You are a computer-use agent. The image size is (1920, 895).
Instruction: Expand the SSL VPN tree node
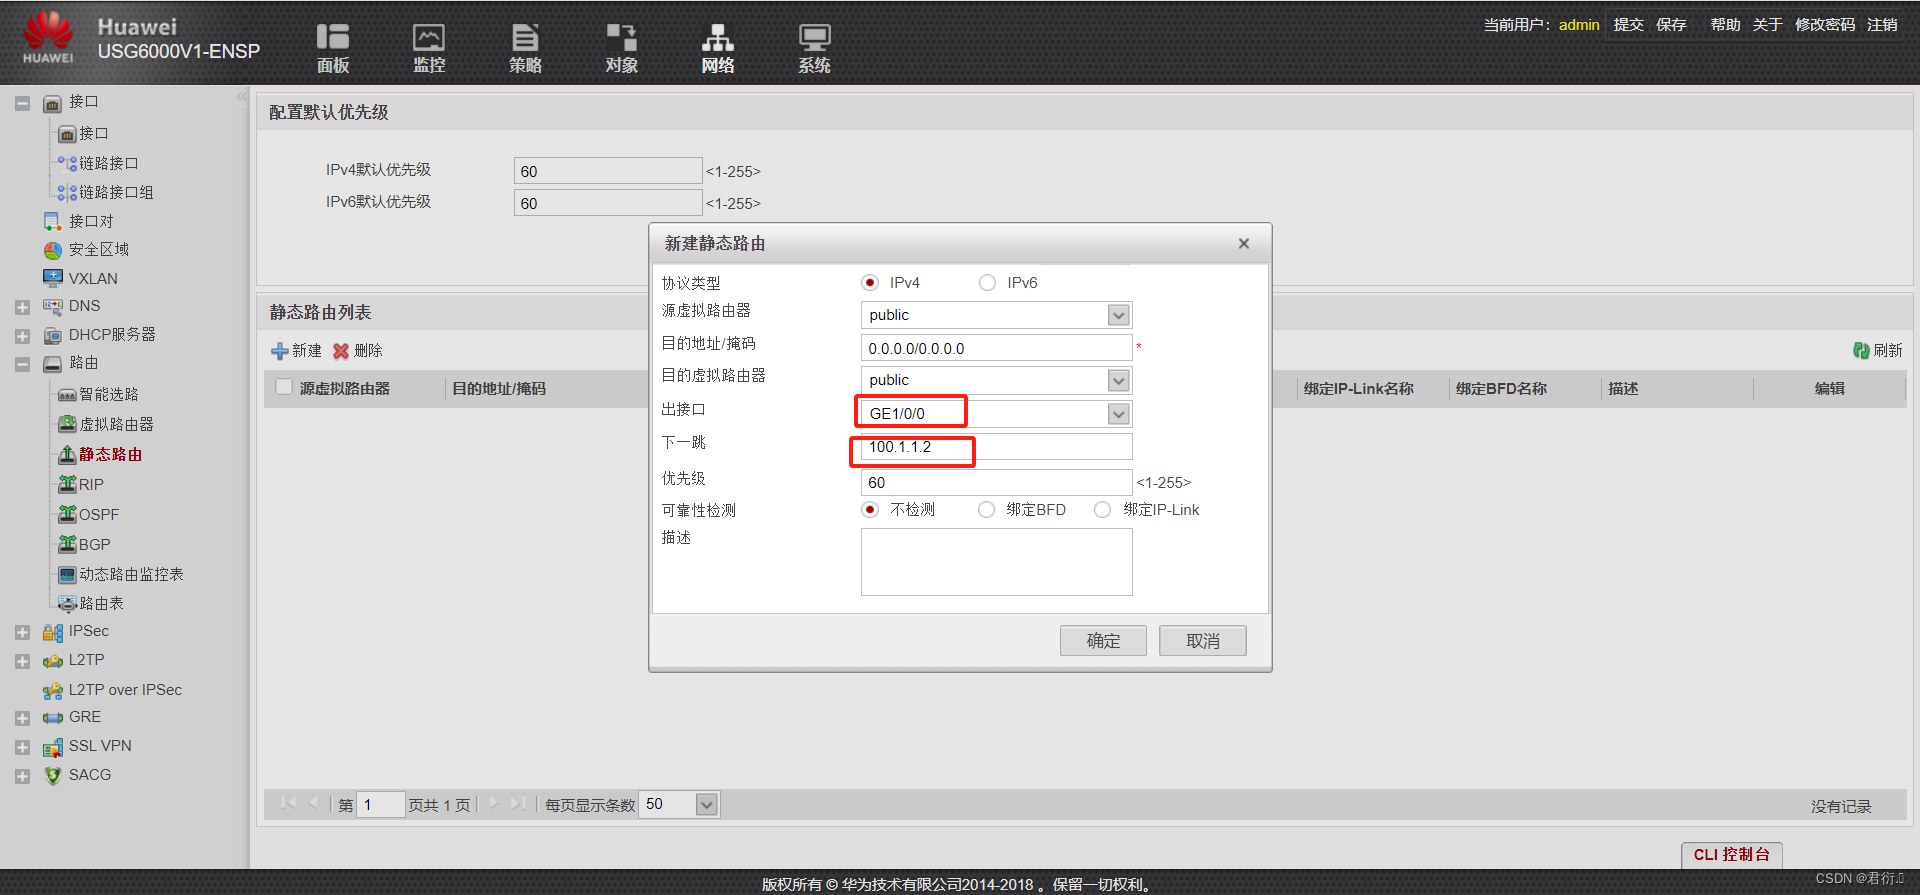coord(22,747)
